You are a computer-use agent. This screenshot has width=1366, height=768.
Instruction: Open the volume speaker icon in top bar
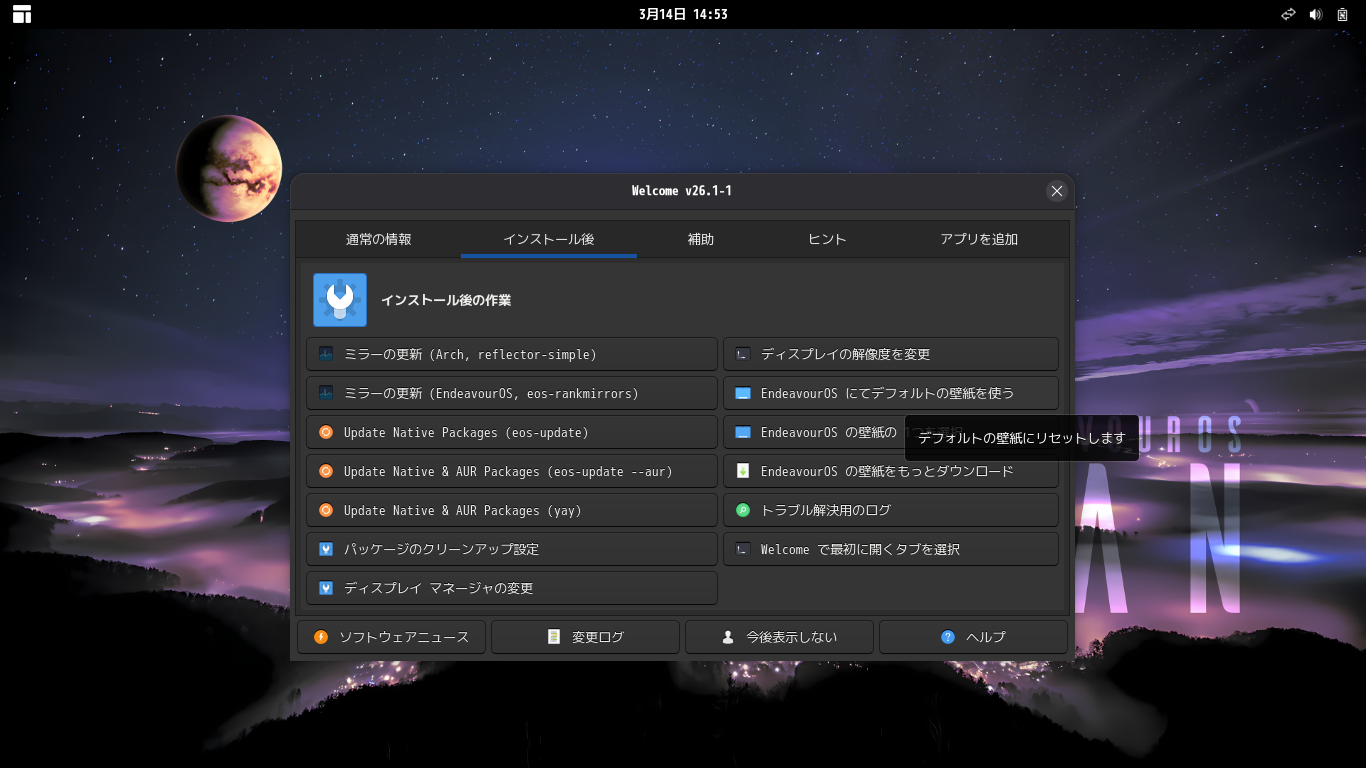[1315, 14]
